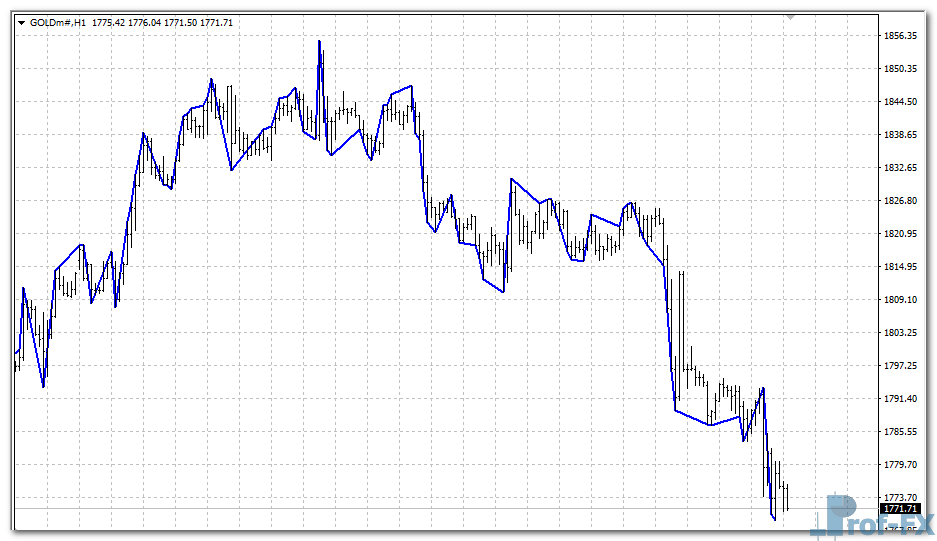This screenshot has height=541, width=937.
Task: Click the 1820.95 price axis label
Action: (x=900, y=234)
